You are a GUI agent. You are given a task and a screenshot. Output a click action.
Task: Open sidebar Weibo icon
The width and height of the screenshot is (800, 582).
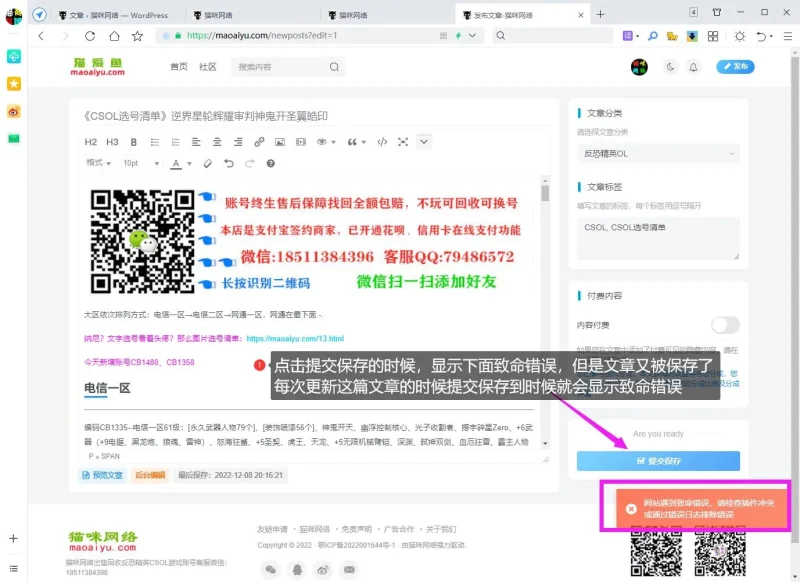coord(14,112)
